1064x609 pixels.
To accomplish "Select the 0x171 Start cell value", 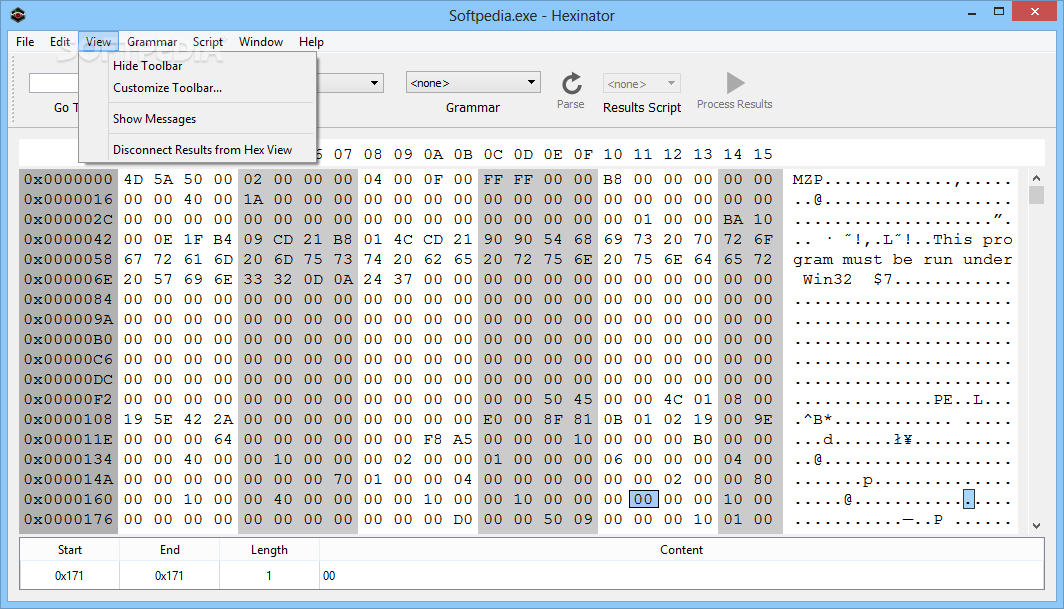I will pyautogui.click(x=69, y=576).
